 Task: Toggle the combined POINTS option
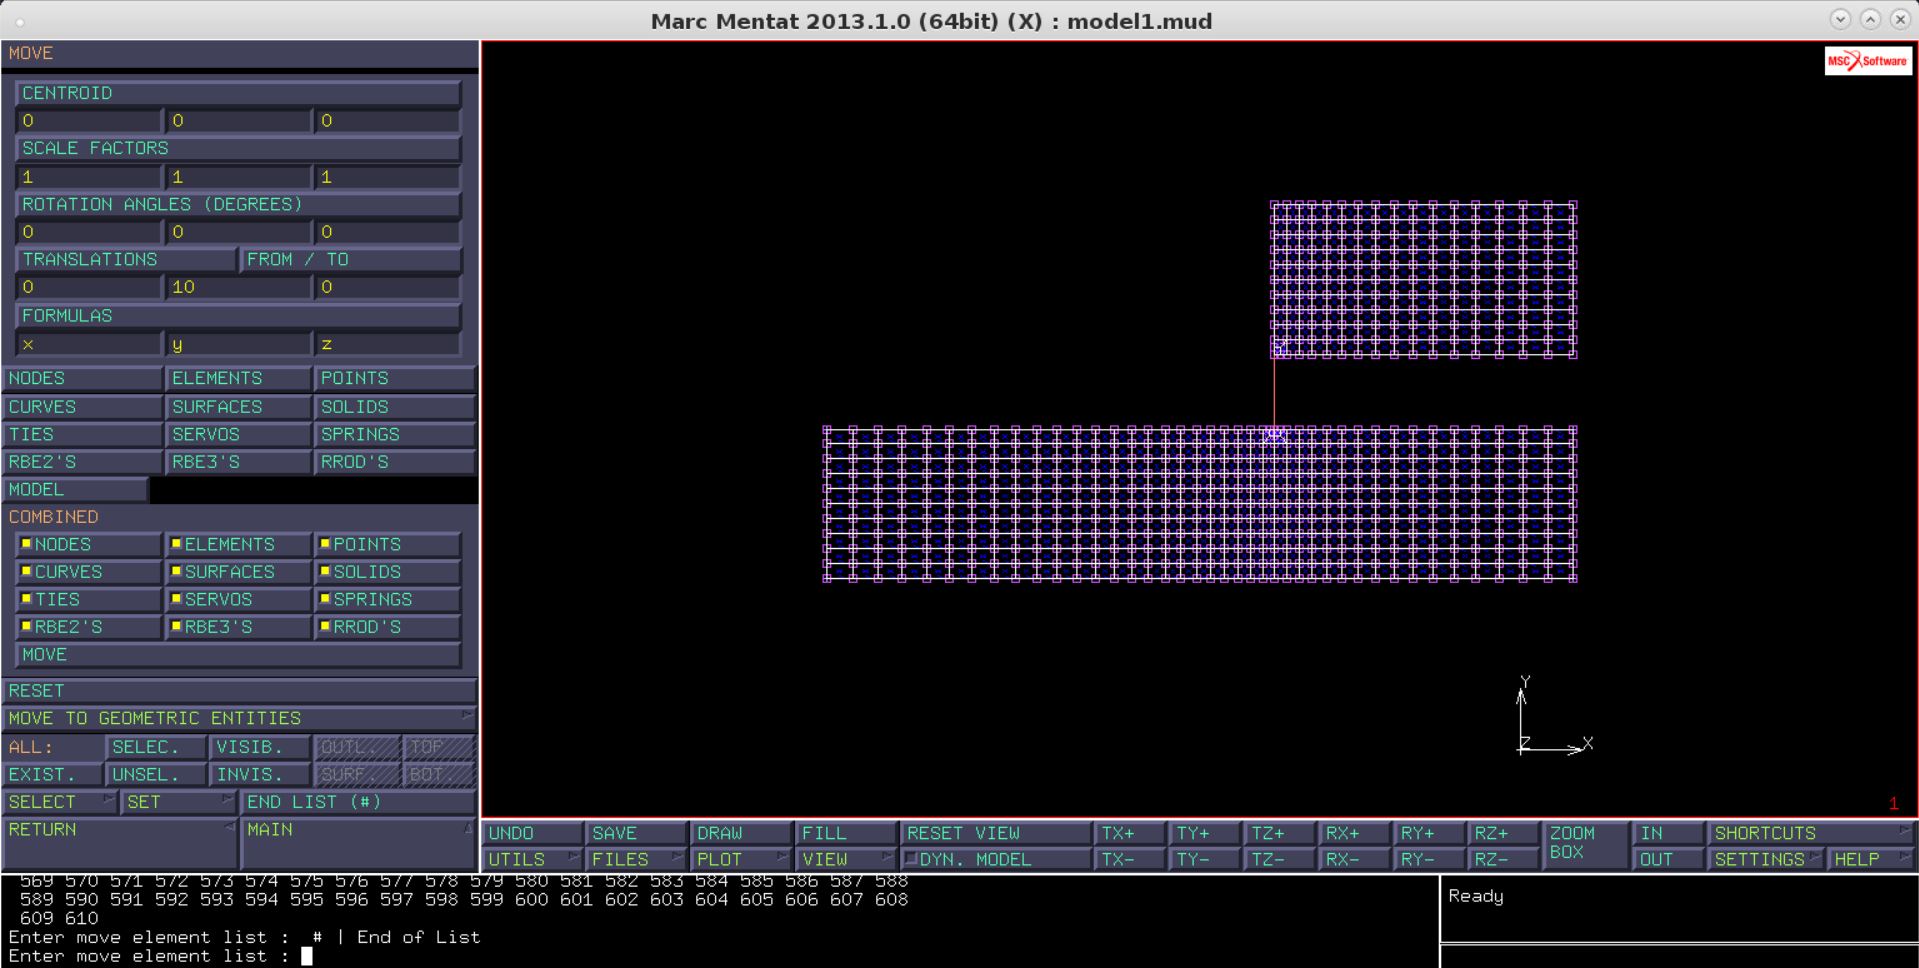(x=387, y=544)
